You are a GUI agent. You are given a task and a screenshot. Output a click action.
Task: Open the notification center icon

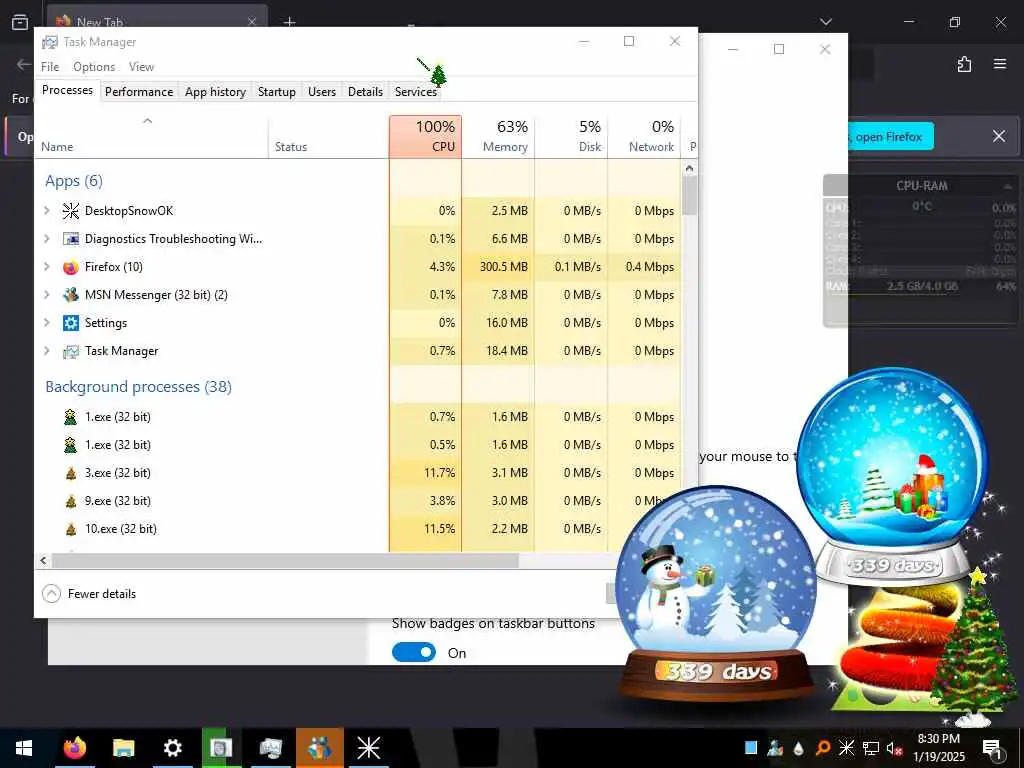tap(992, 748)
